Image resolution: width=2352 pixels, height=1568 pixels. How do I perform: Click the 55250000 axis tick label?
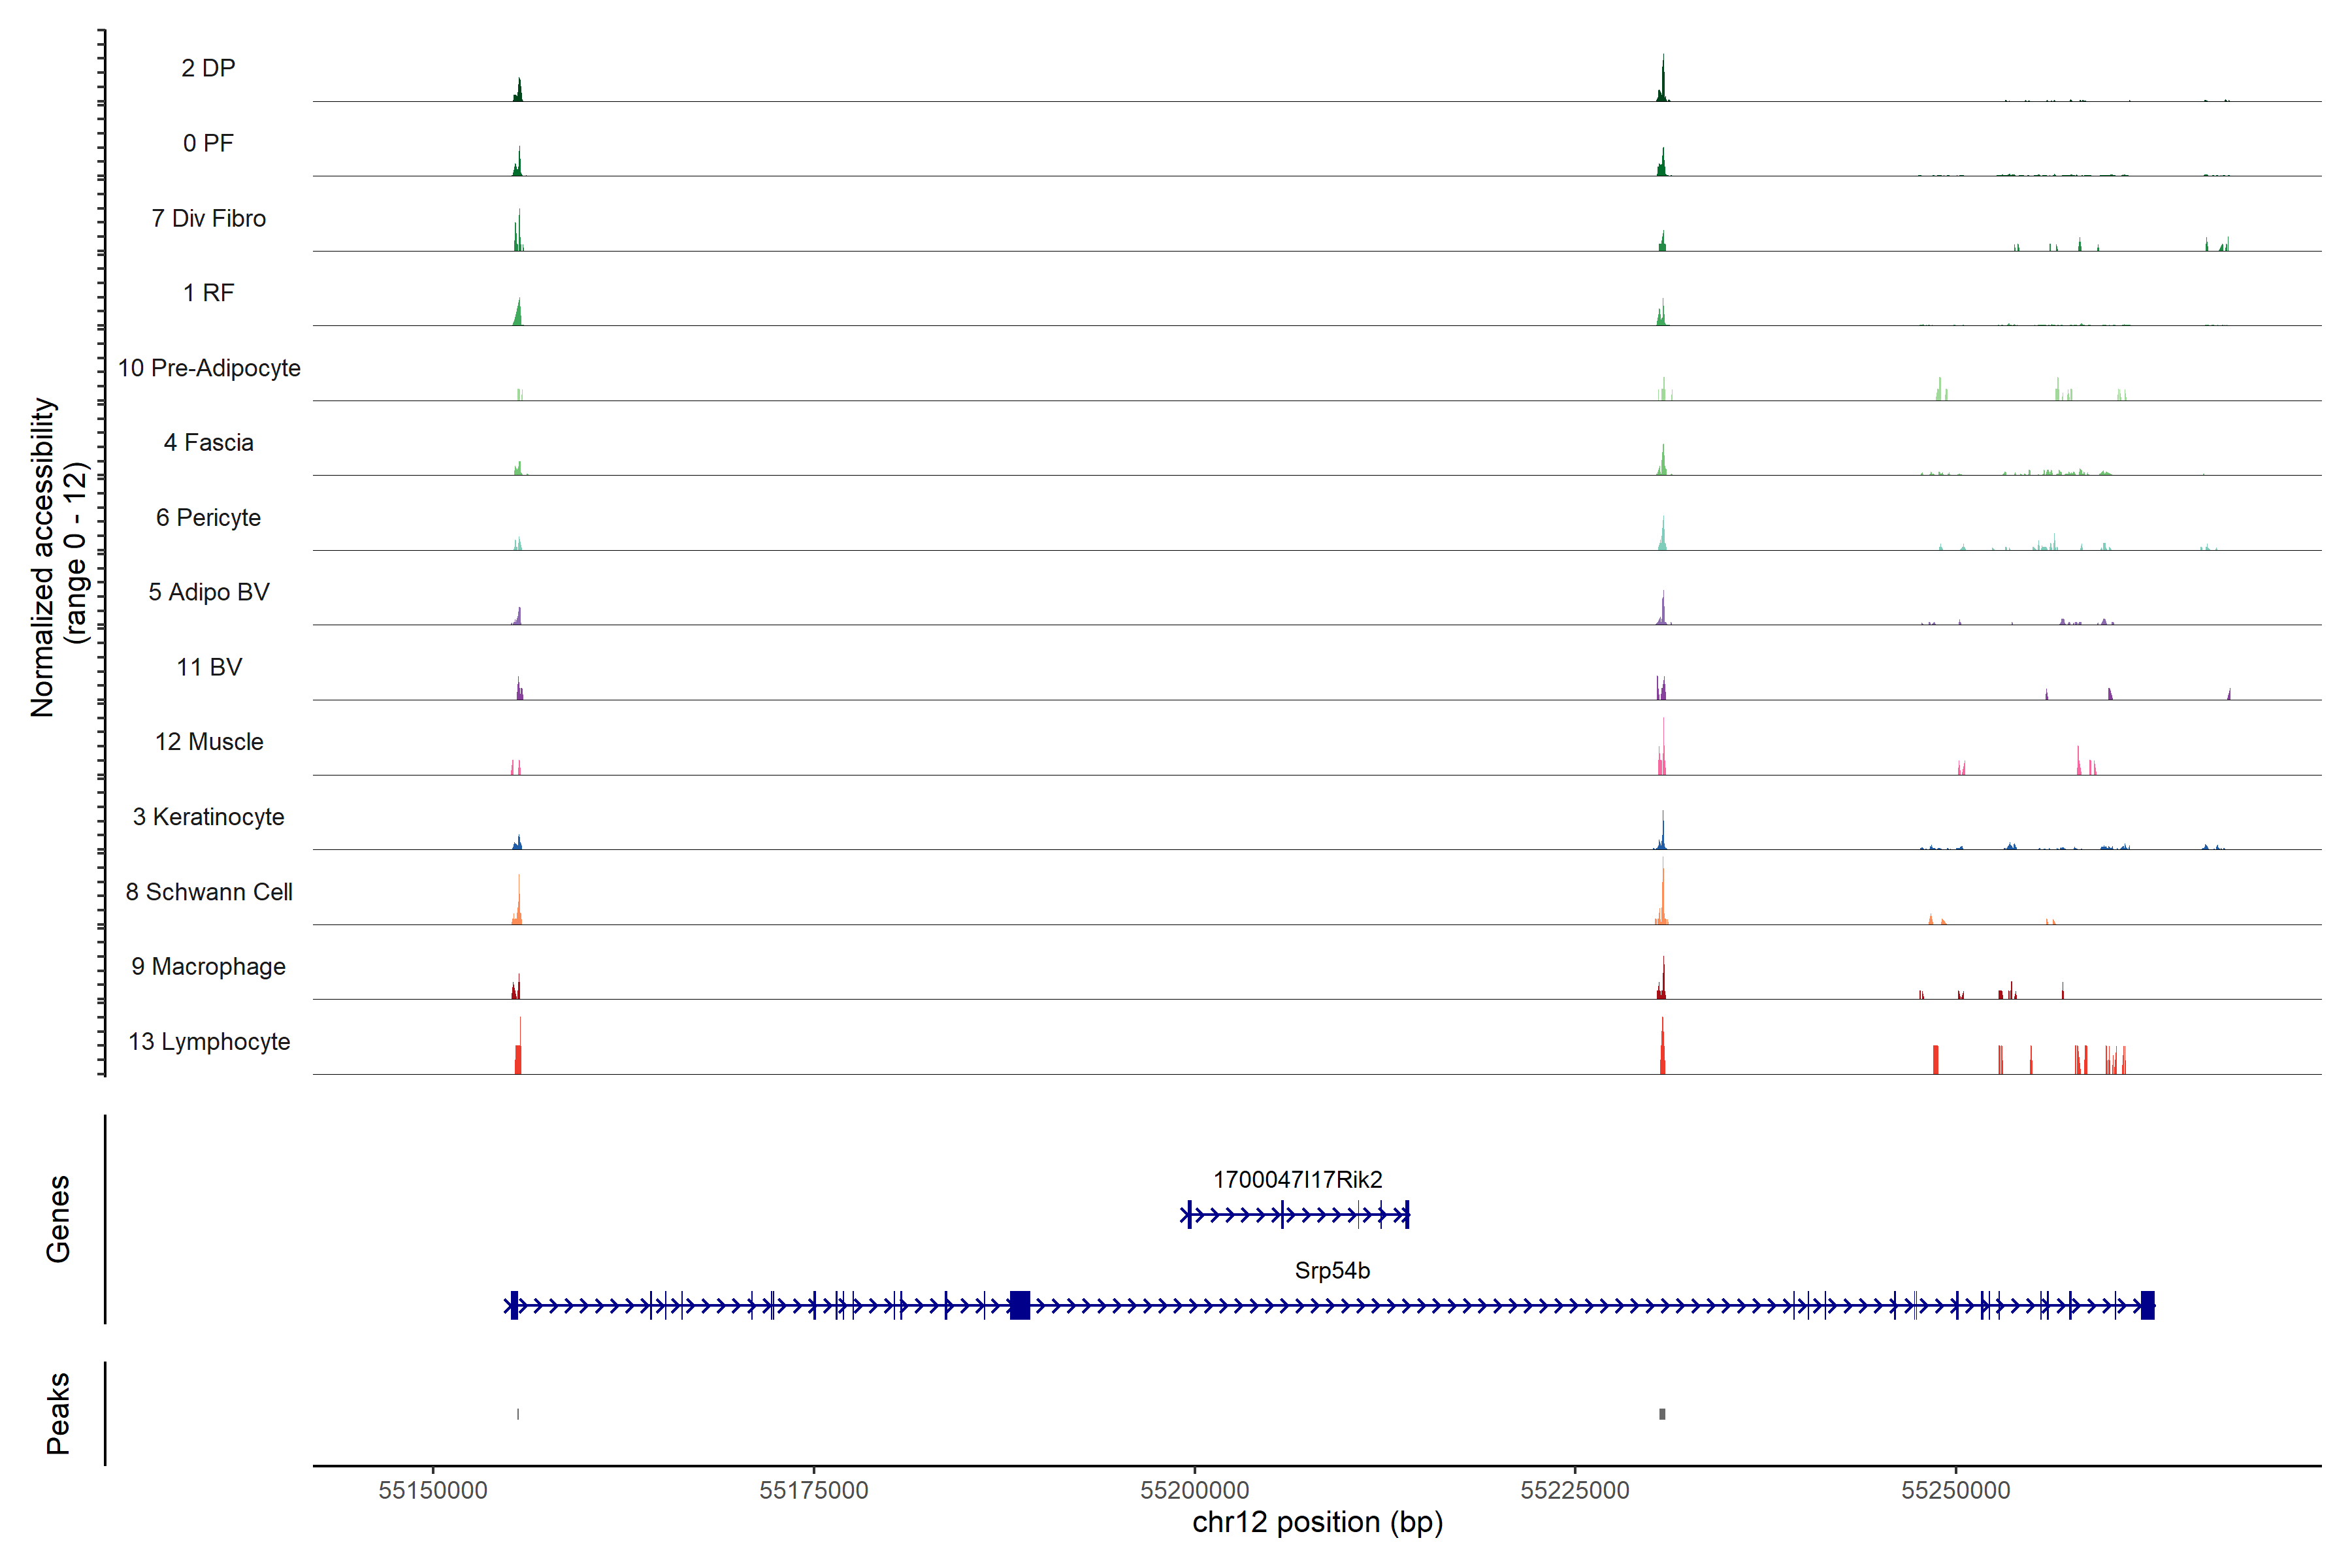click(1955, 1490)
